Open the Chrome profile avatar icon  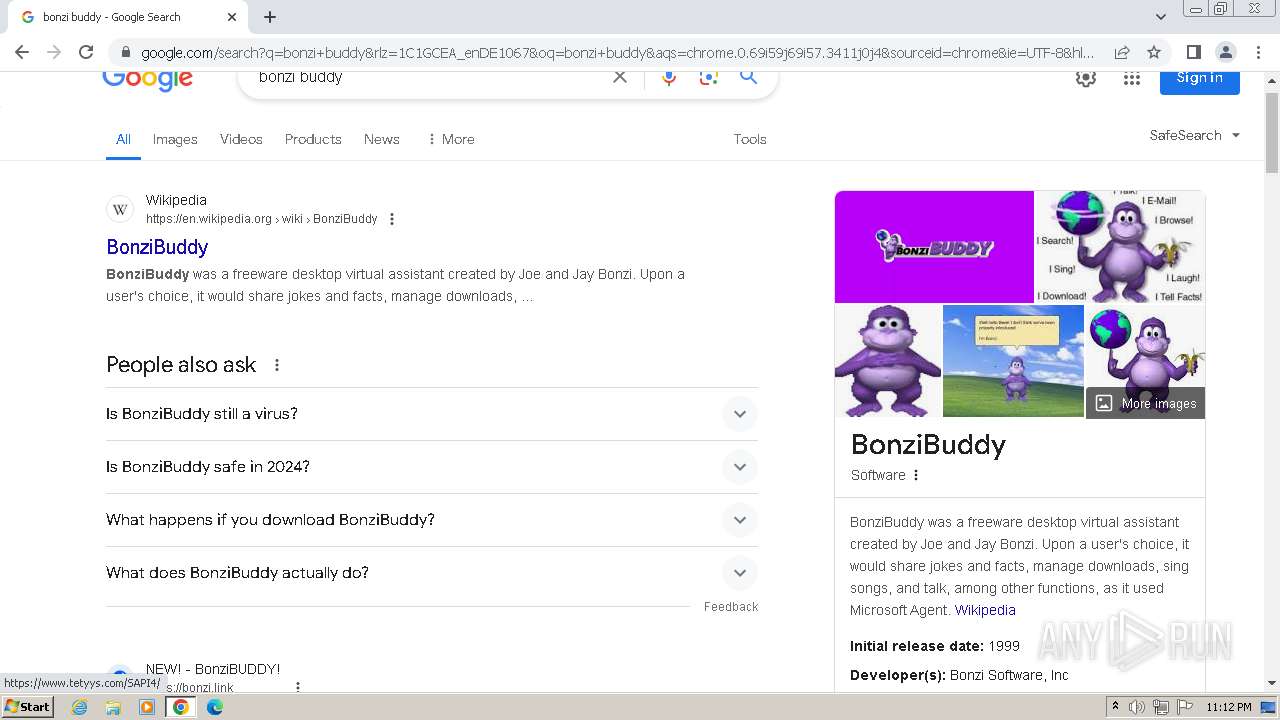point(1225,52)
